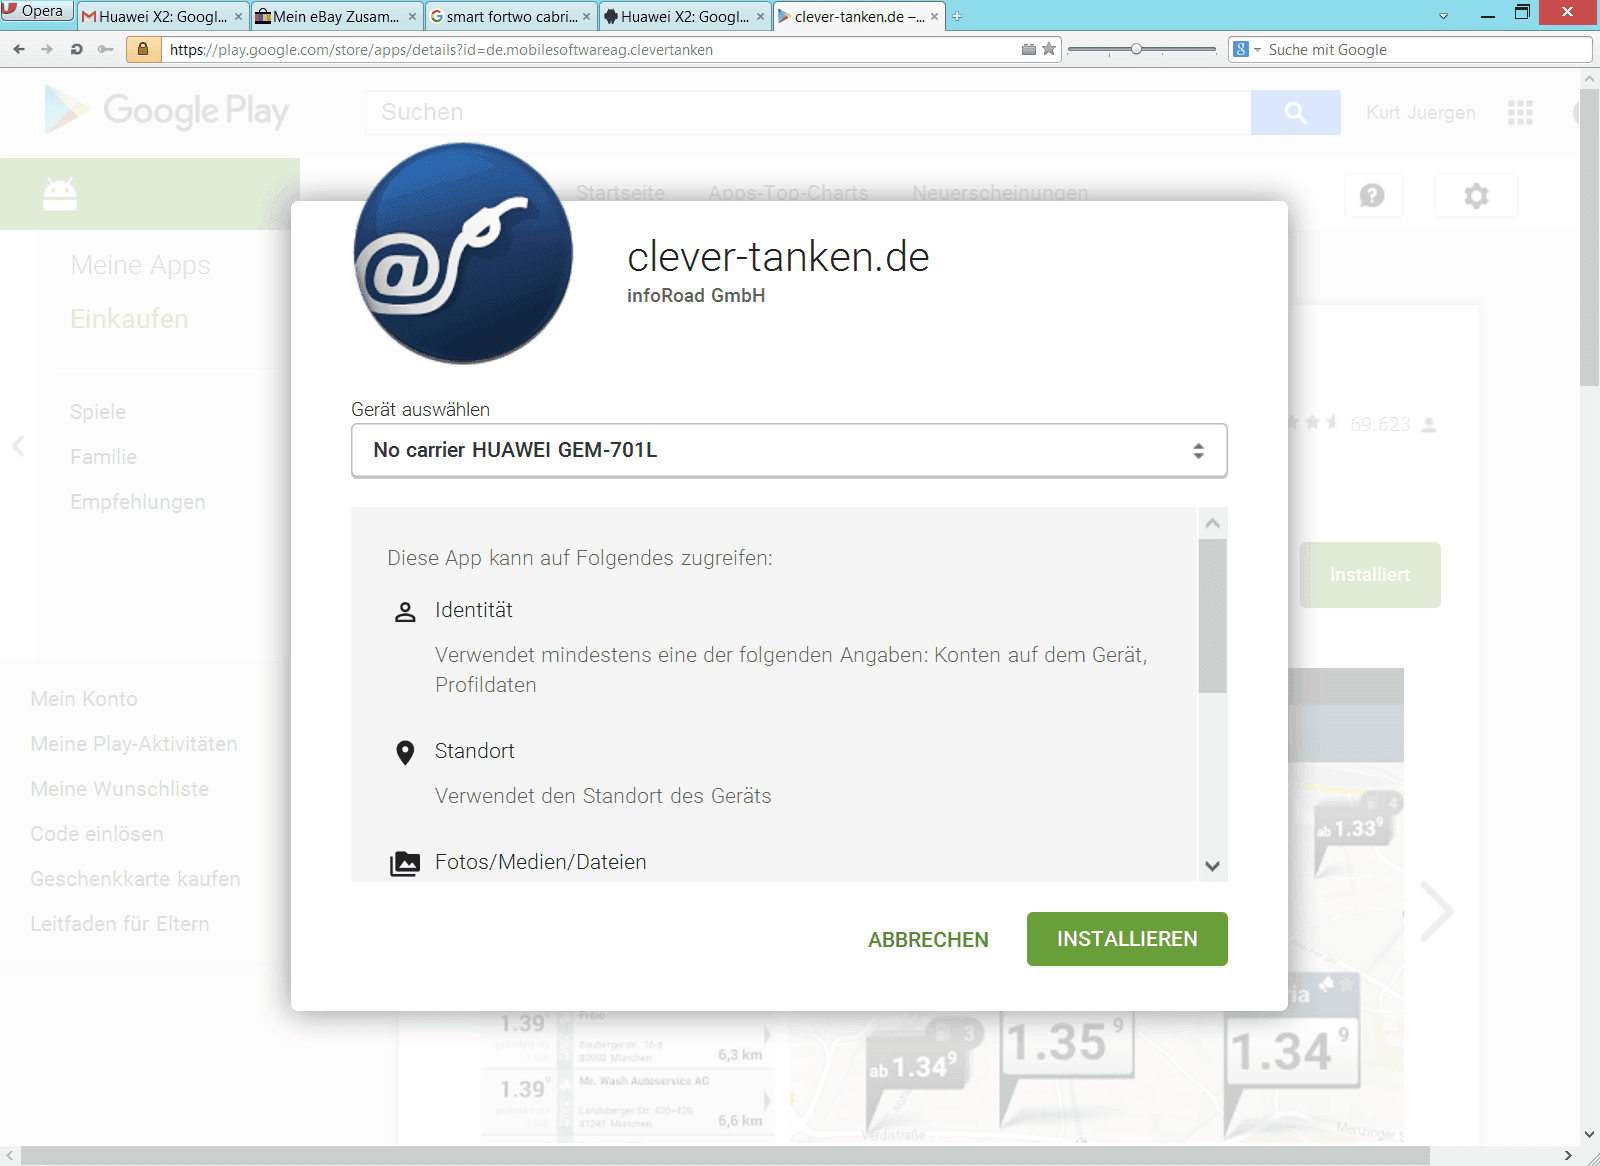Click the Installiert button behind dialog
Image resolution: width=1600 pixels, height=1166 pixels.
(1370, 575)
